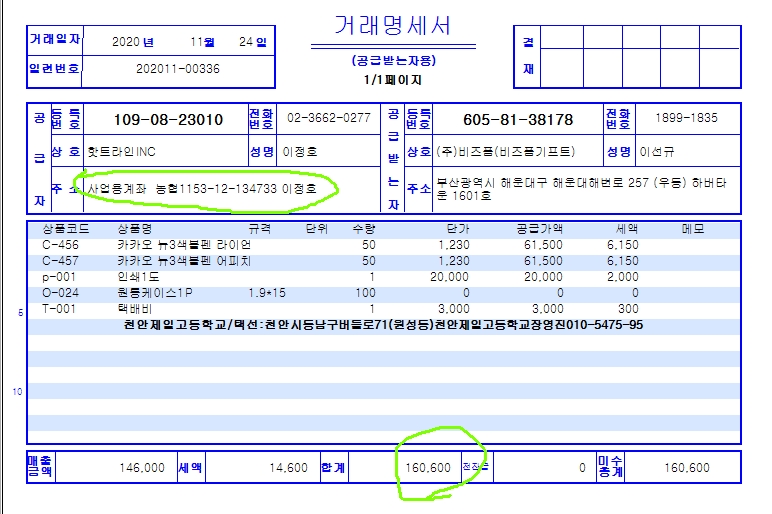
Task: Click the recipient name 이선규
Action: (660, 152)
